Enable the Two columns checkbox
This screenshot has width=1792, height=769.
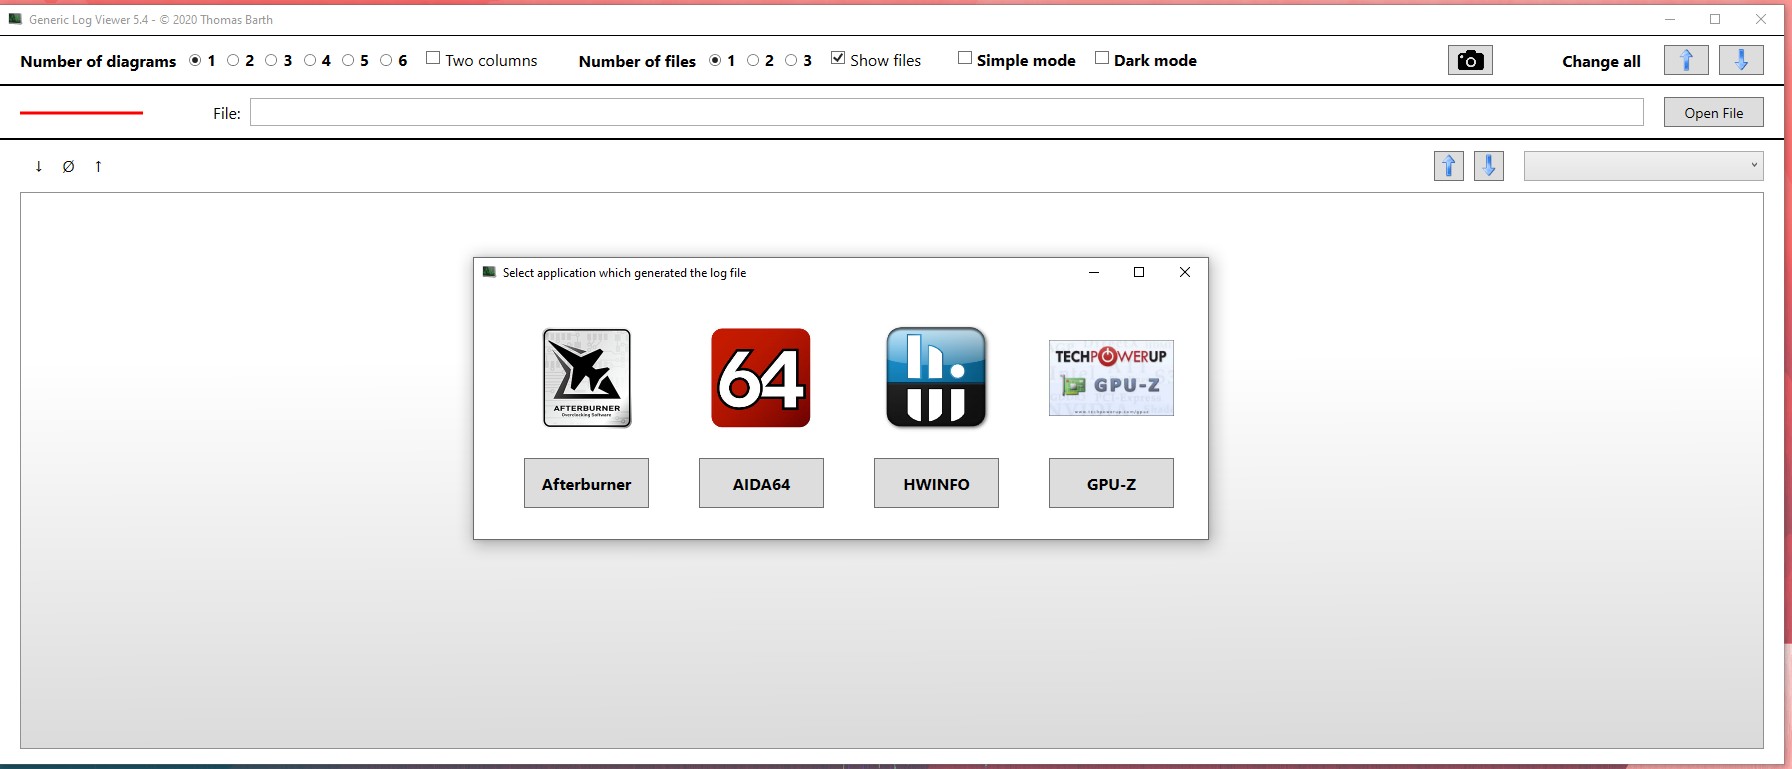433,58
